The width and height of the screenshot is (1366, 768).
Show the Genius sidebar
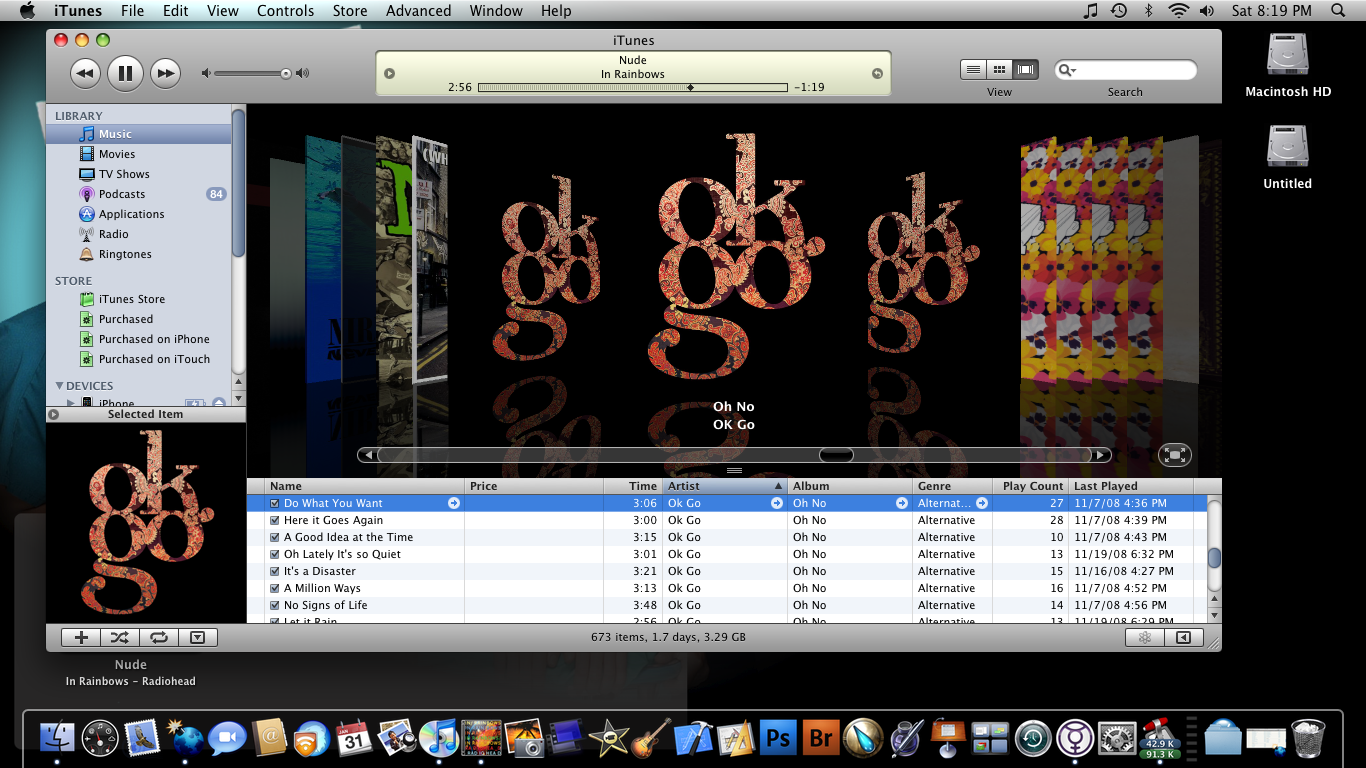tap(1183, 637)
